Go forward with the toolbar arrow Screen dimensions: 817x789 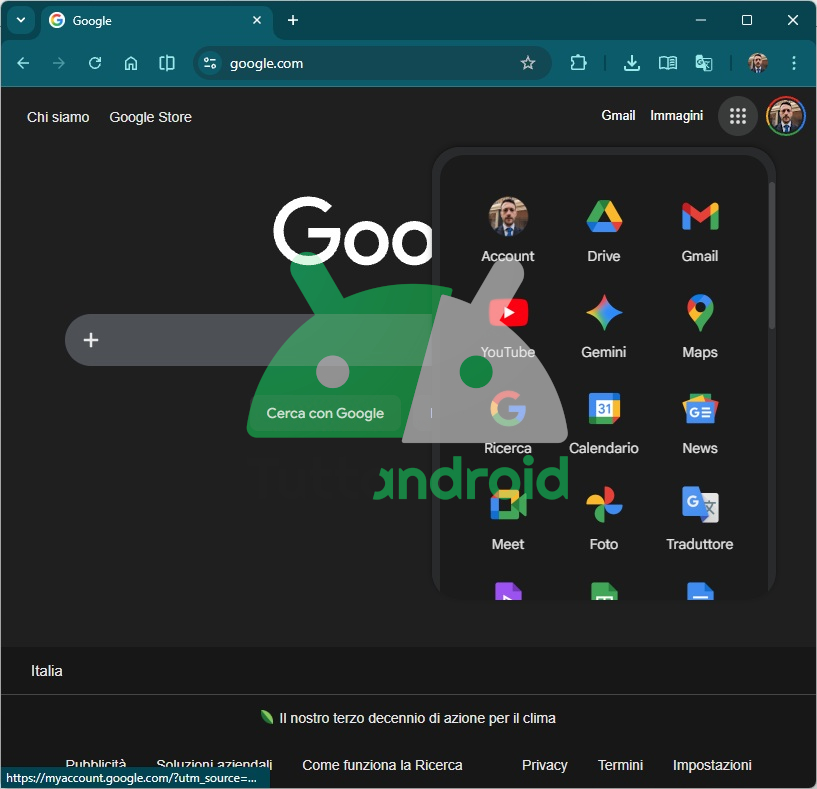(x=59, y=63)
